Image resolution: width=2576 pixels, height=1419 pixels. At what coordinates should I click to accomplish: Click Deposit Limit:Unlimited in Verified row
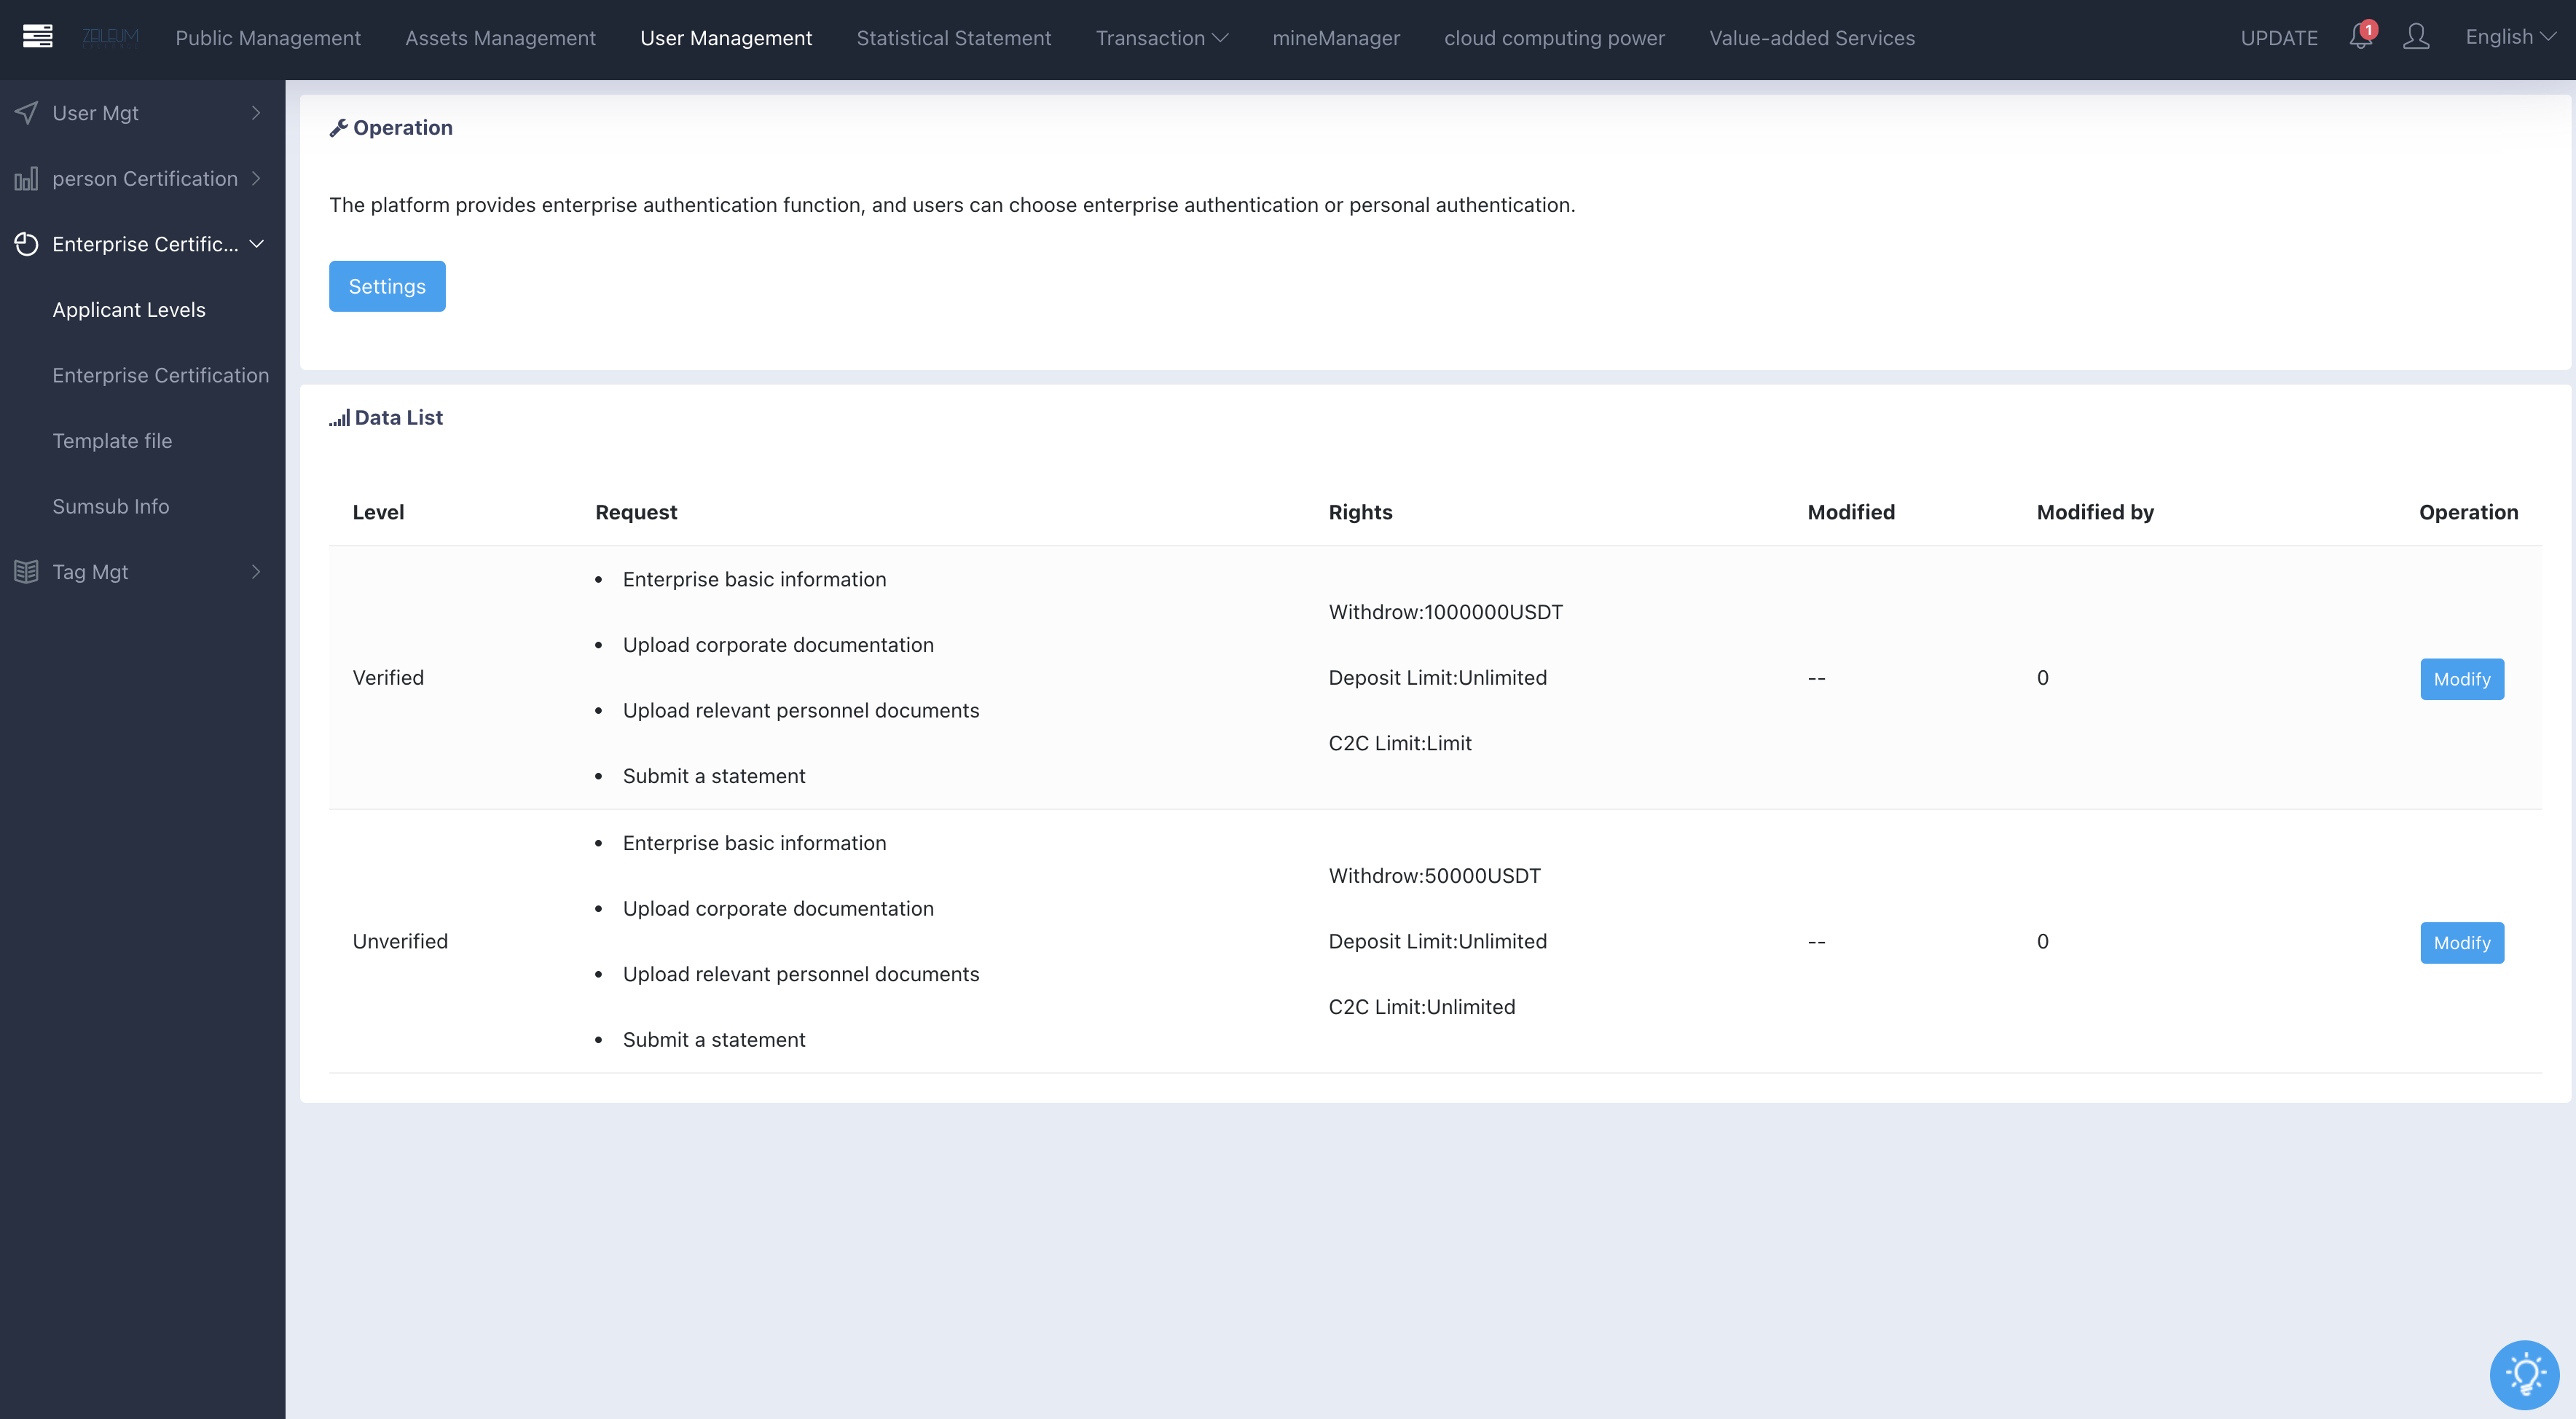pos(1437,678)
